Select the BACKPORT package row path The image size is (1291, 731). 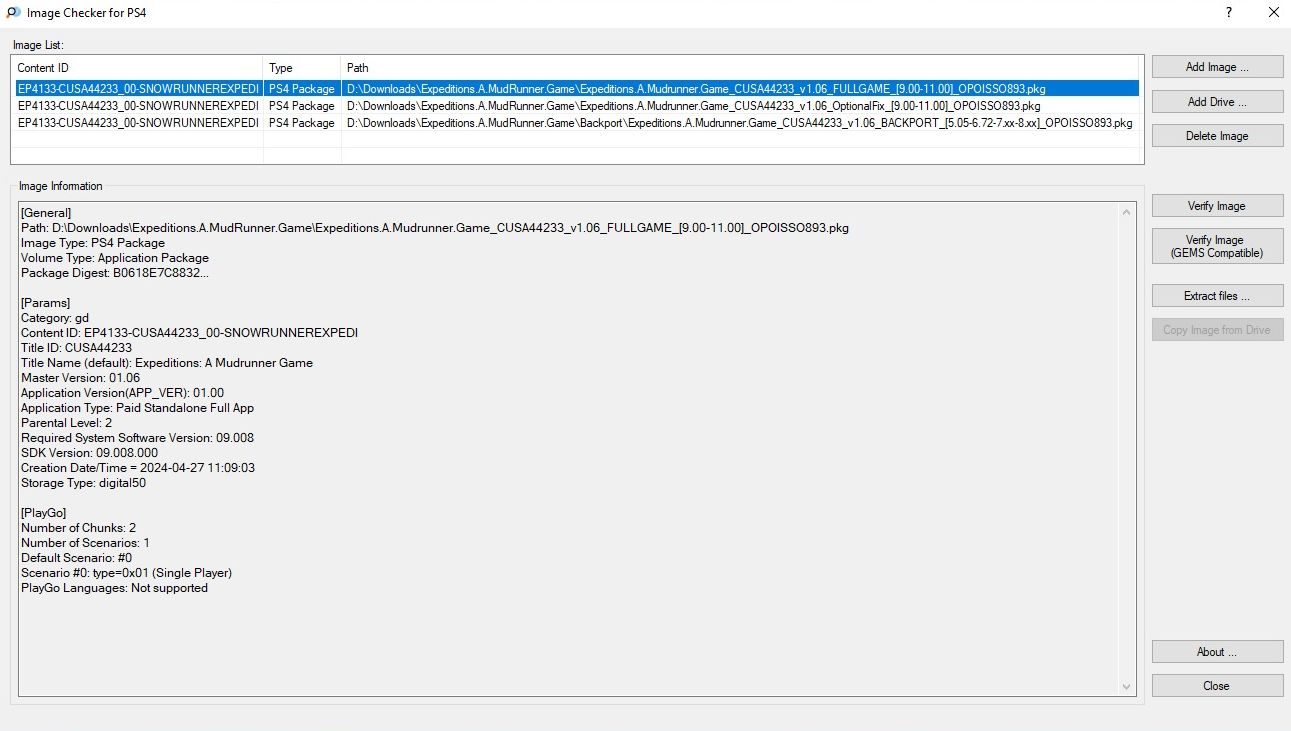point(739,123)
